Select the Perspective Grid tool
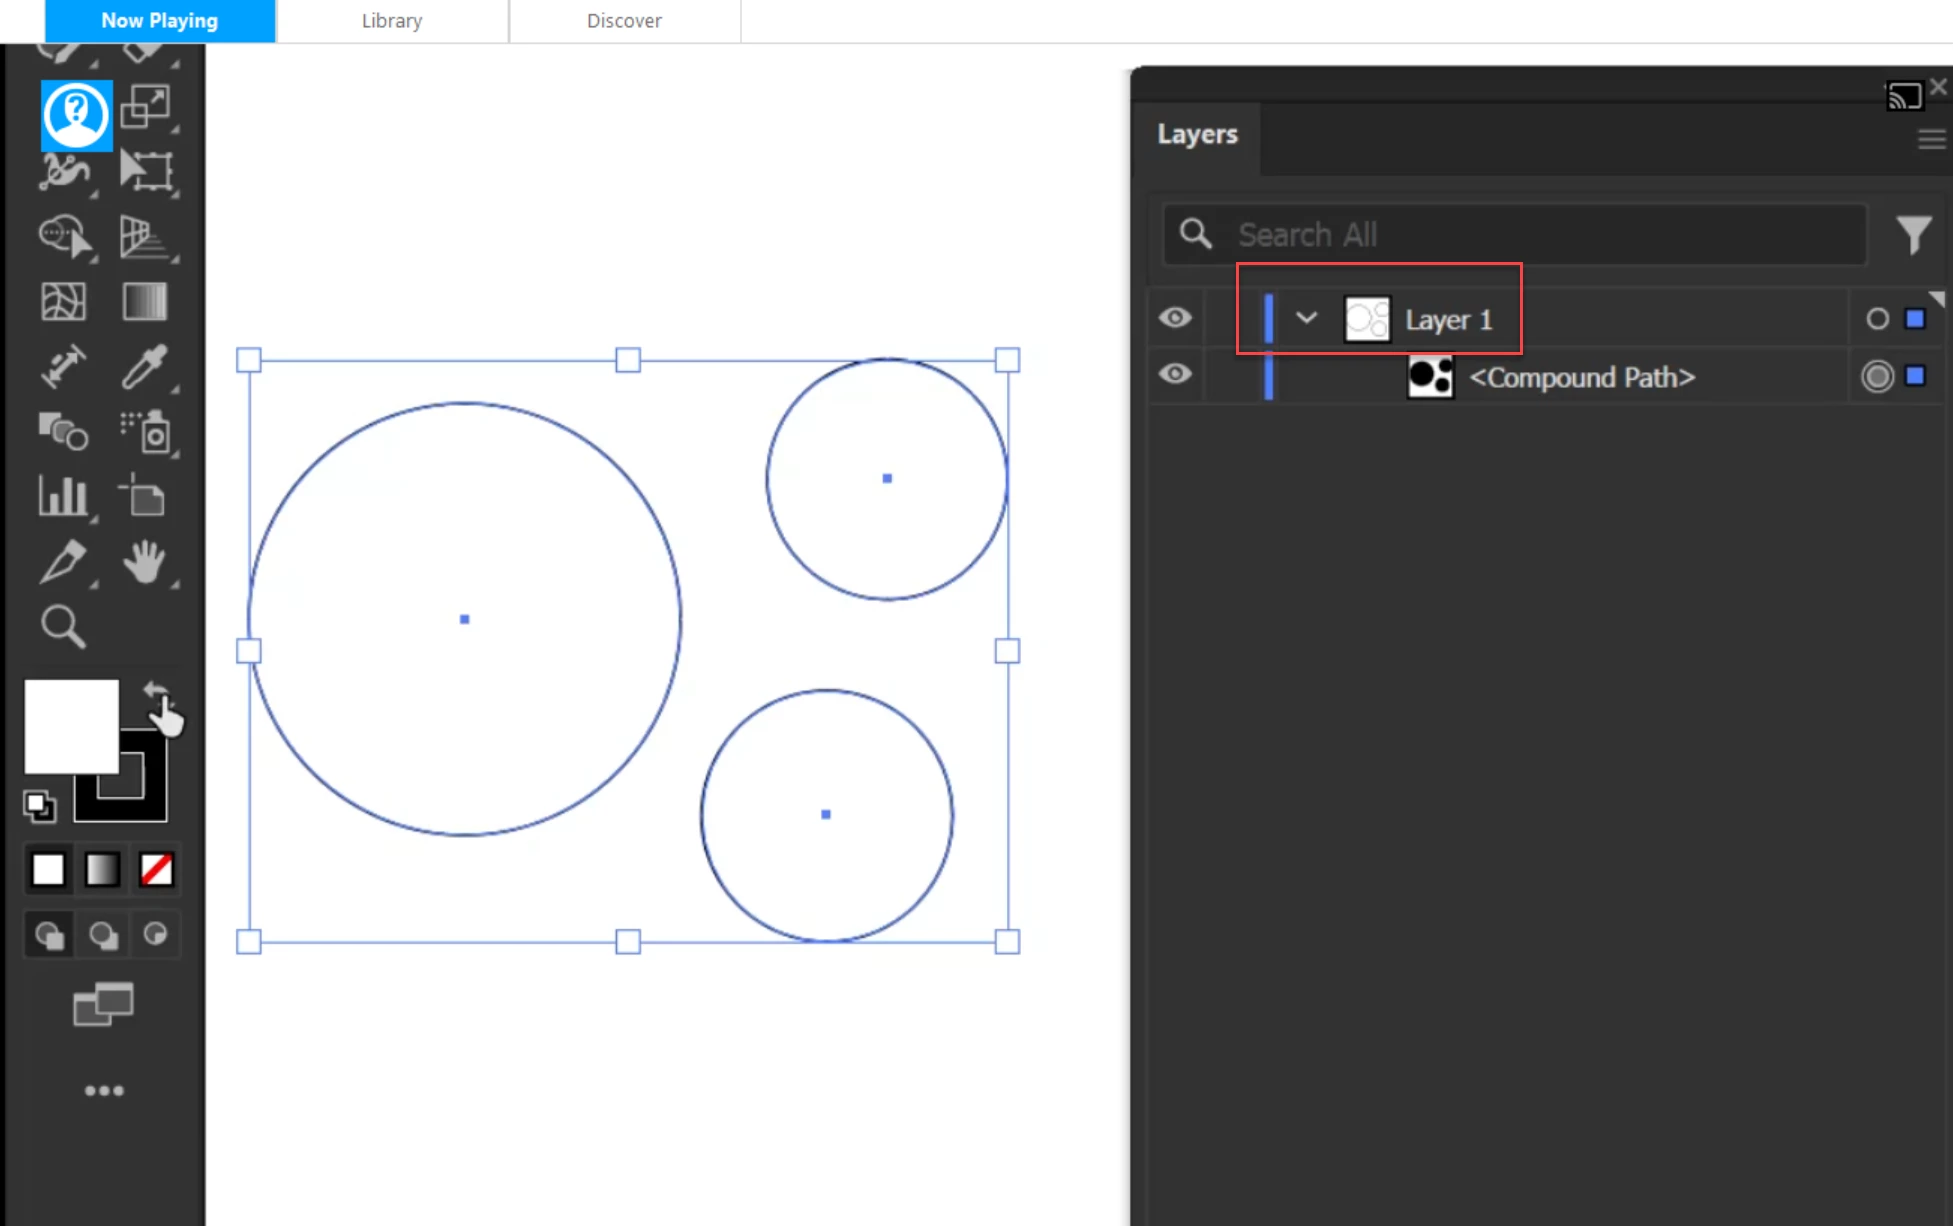The height and width of the screenshot is (1226, 1956). 145,237
